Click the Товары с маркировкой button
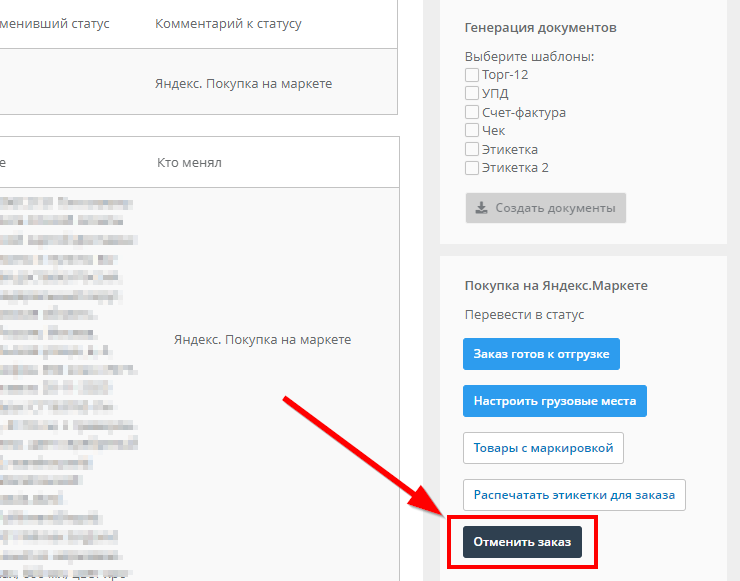 543,448
